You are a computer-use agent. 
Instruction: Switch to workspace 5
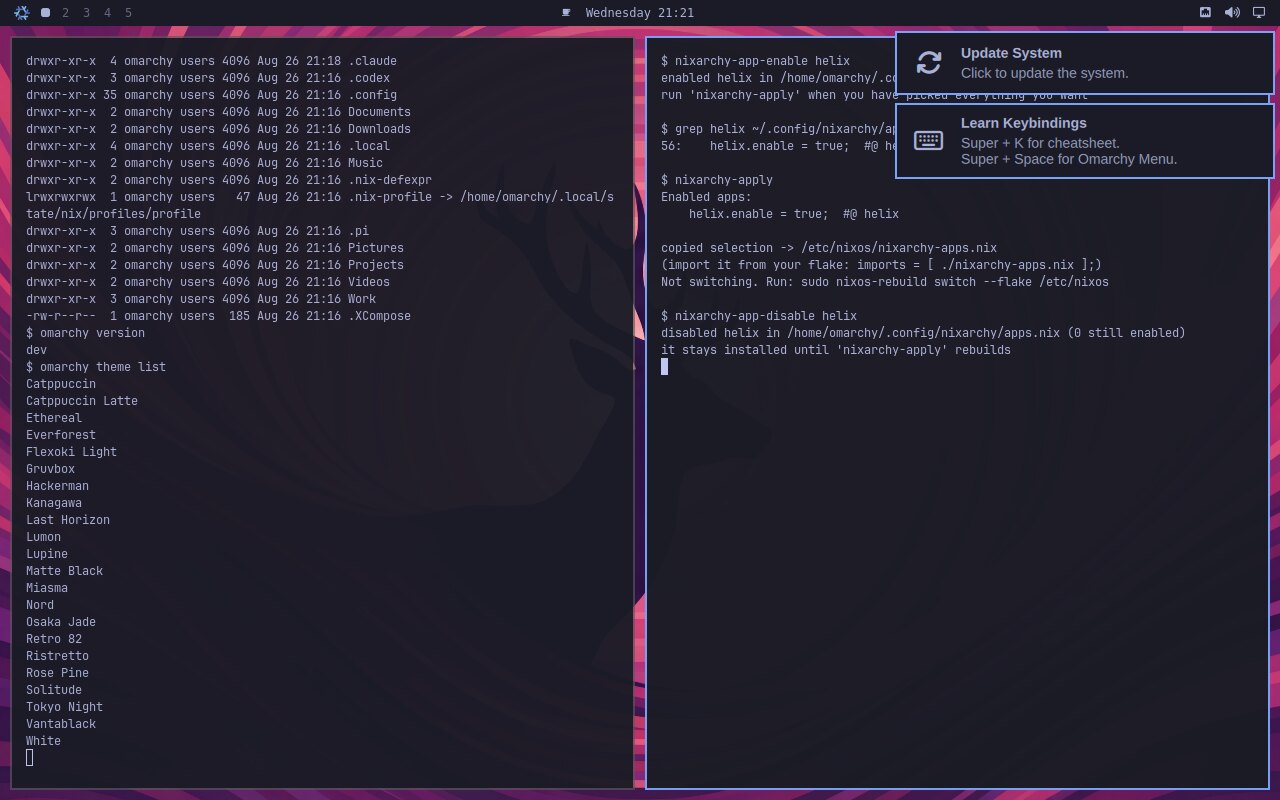[128, 13]
